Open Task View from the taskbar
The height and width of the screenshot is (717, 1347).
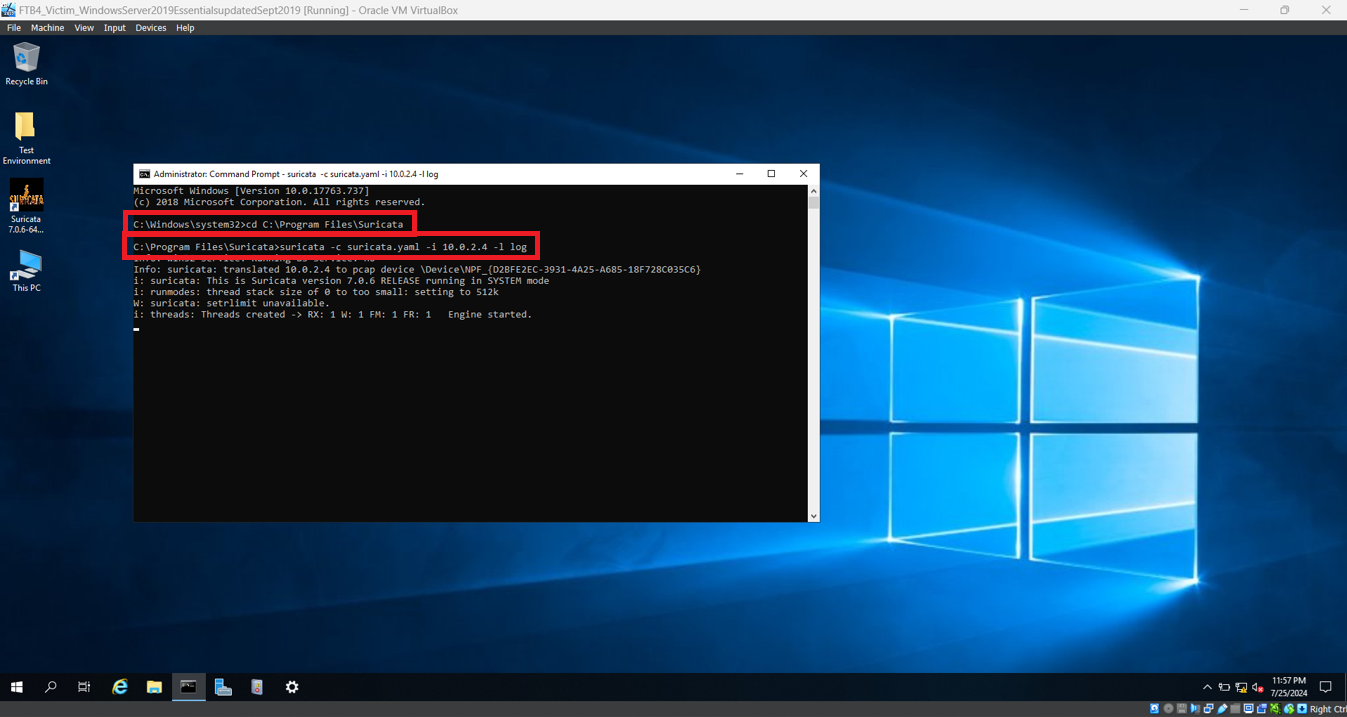[84, 687]
